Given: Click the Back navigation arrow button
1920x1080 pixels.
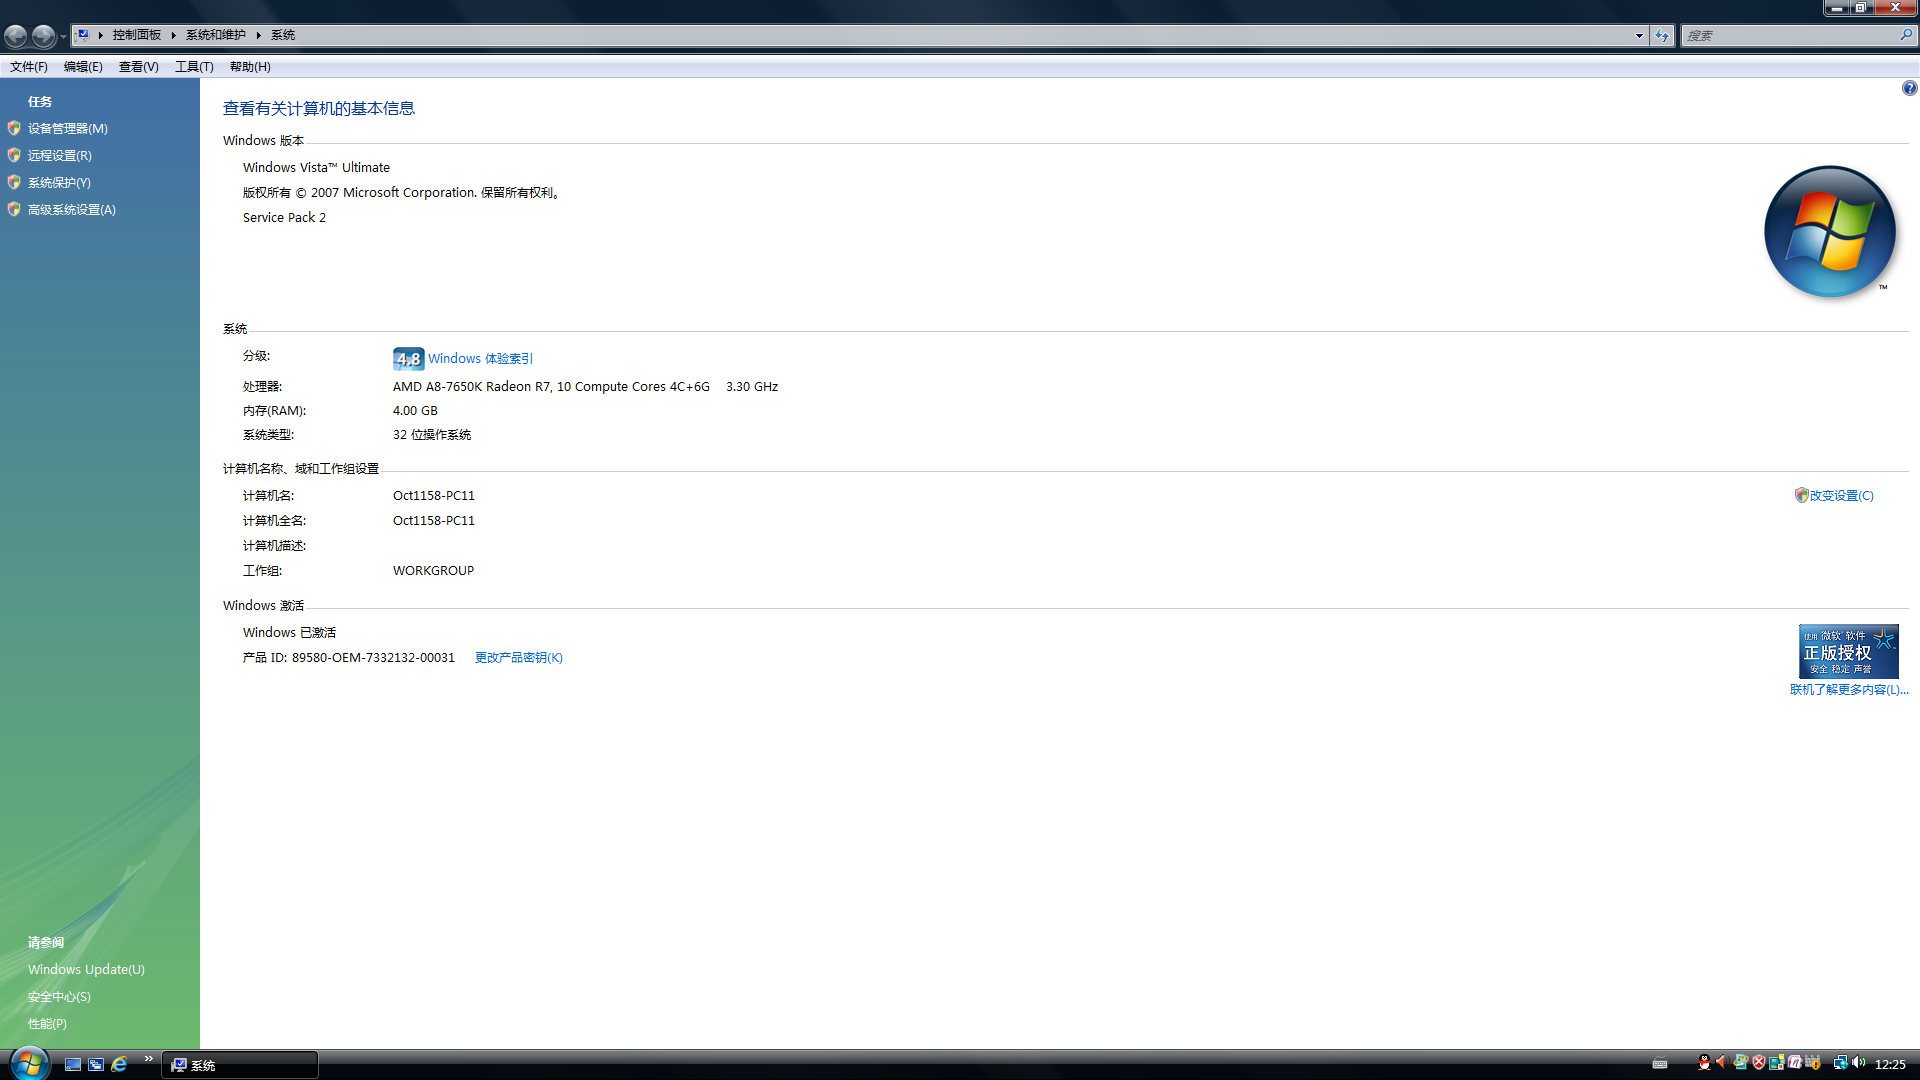Looking at the screenshot, I should coord(16,36).
